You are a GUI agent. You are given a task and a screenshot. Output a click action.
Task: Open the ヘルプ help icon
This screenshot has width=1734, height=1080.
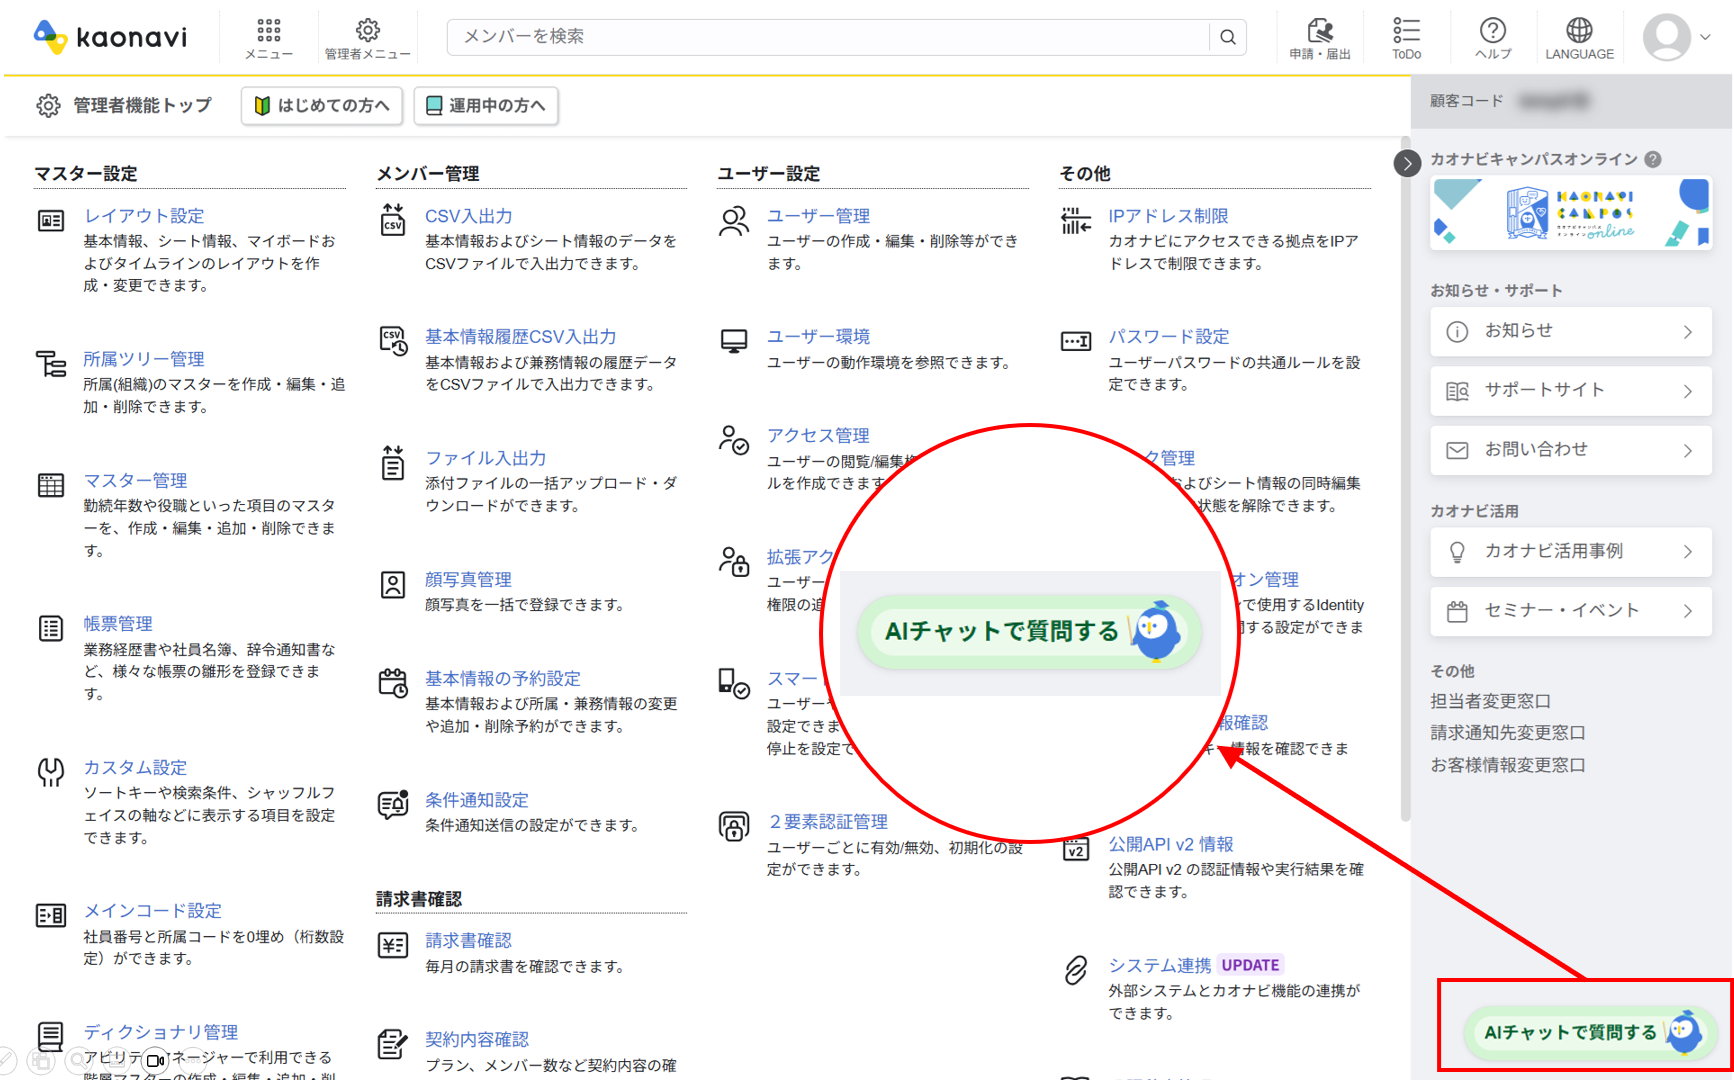click(1492, 30)
